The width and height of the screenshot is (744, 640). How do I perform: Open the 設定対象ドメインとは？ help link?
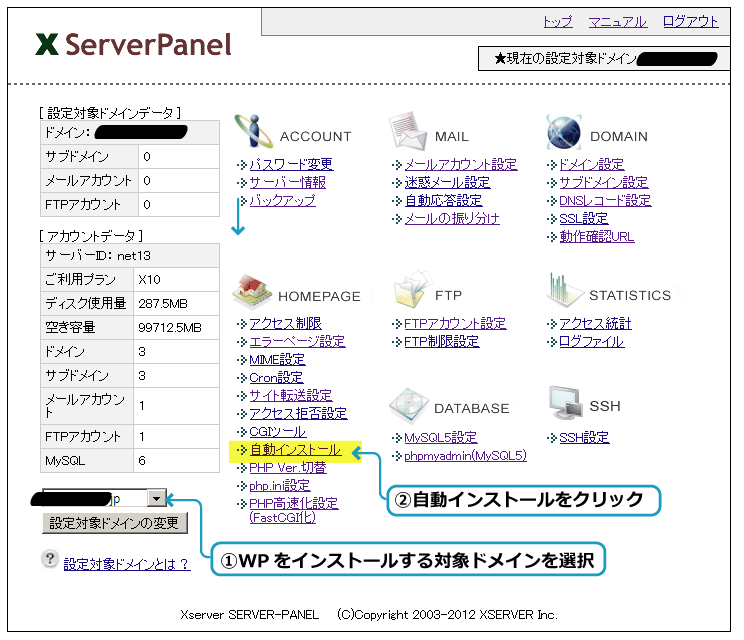coord(127,564)
